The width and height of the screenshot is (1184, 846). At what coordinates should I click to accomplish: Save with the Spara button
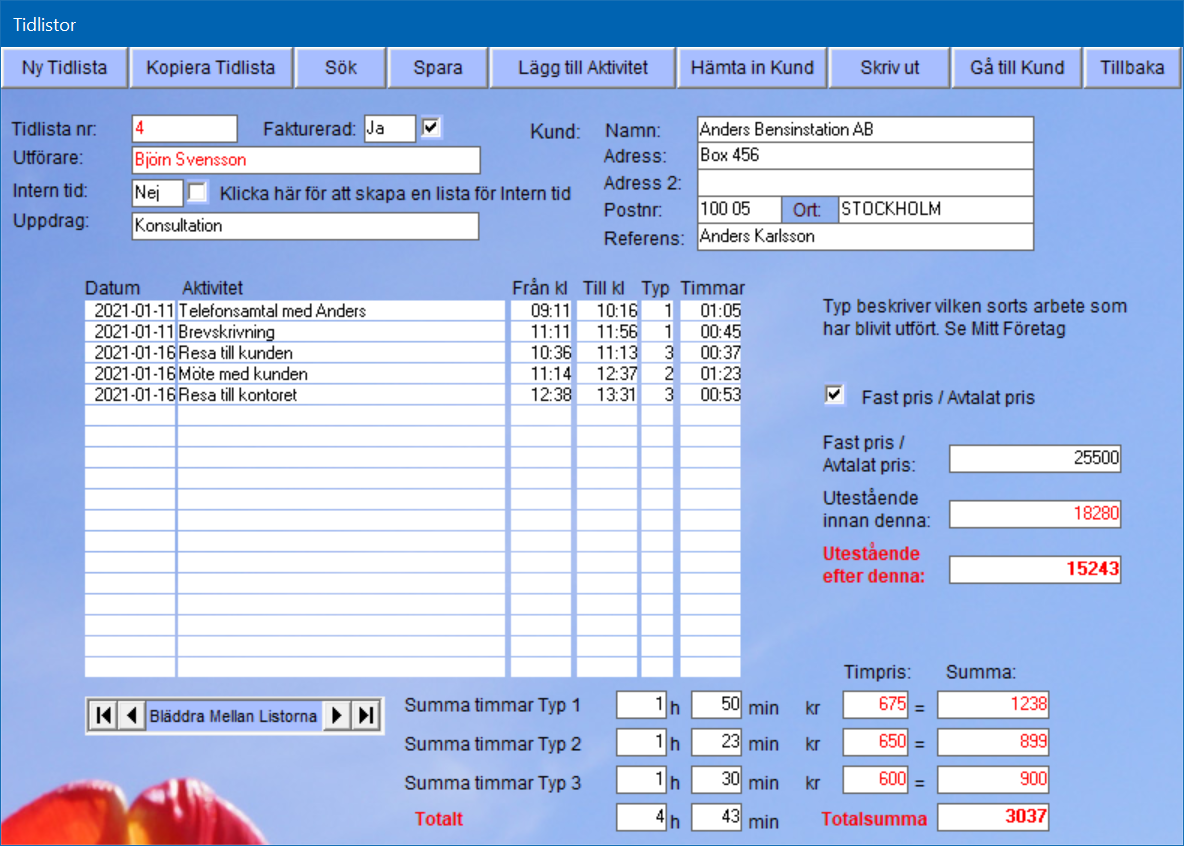coord(438,68)
